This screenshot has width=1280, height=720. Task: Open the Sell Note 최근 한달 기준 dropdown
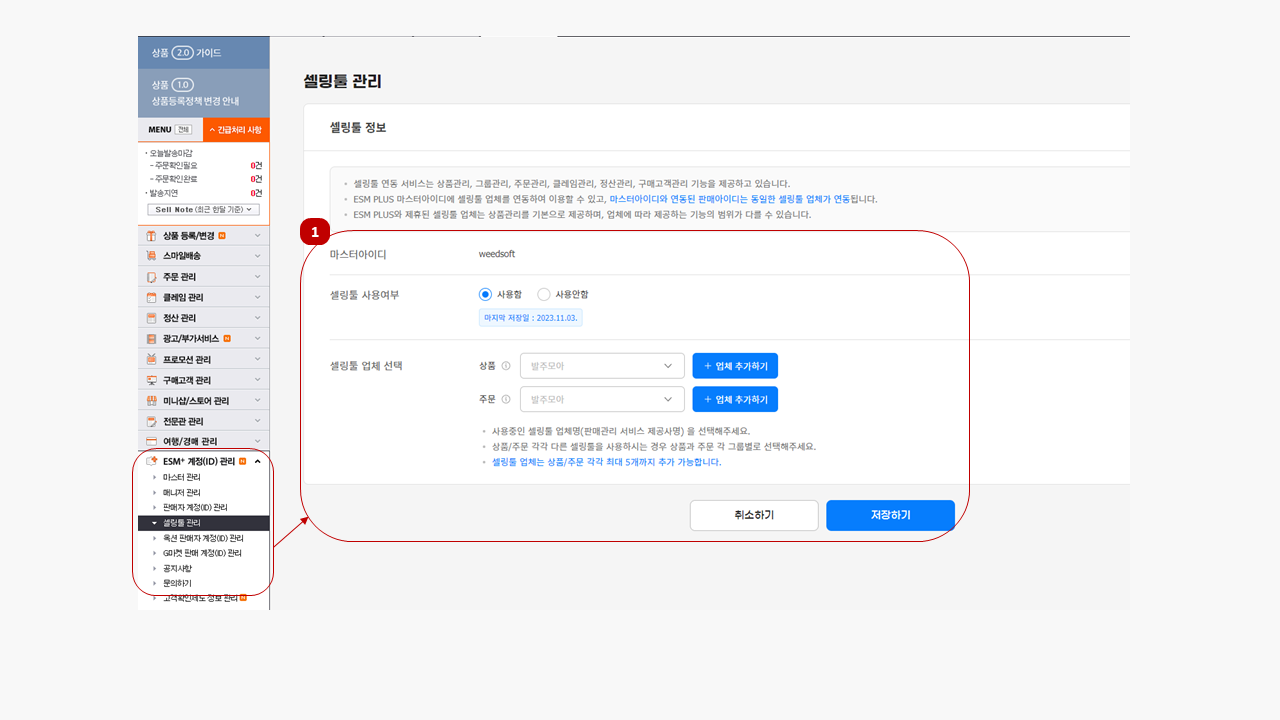pos(203,209)
